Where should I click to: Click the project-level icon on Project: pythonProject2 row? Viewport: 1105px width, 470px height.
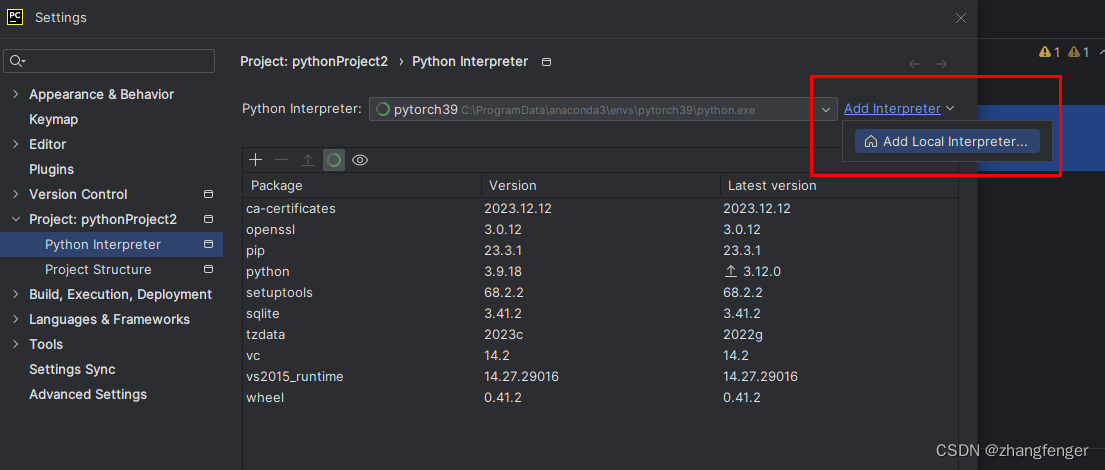208,219
